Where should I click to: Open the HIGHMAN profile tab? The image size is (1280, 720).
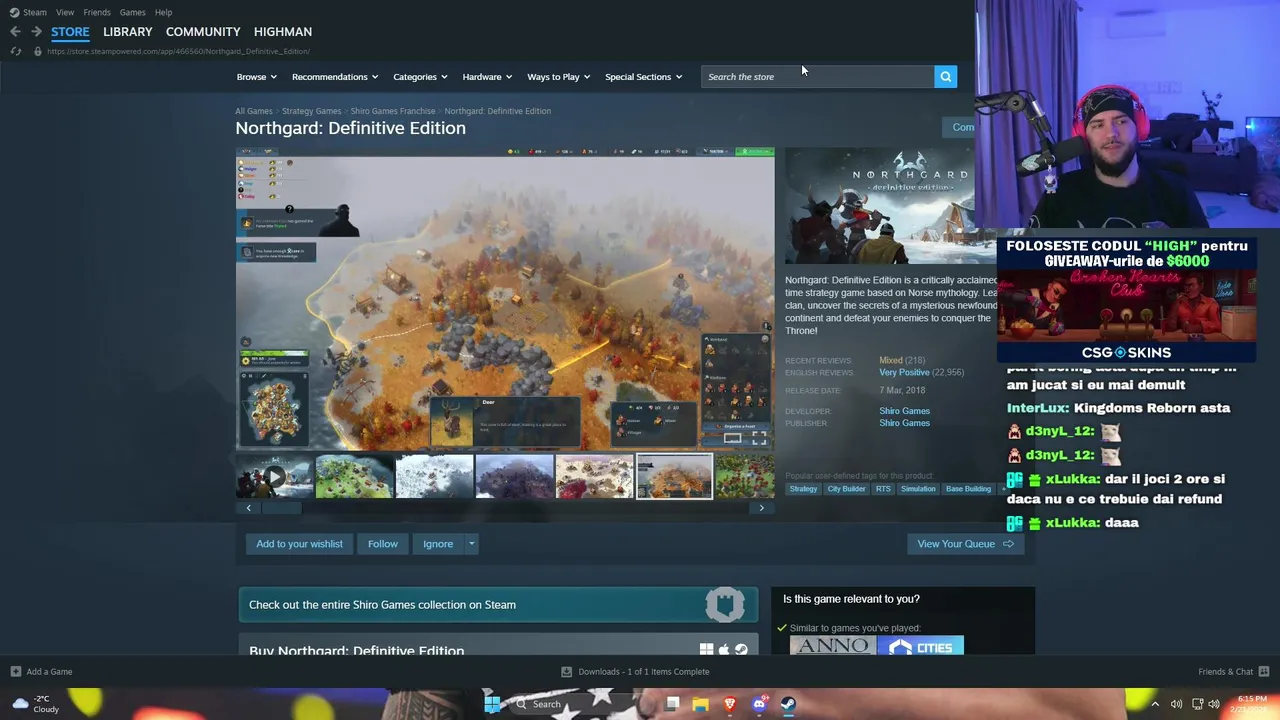[283, 32]
